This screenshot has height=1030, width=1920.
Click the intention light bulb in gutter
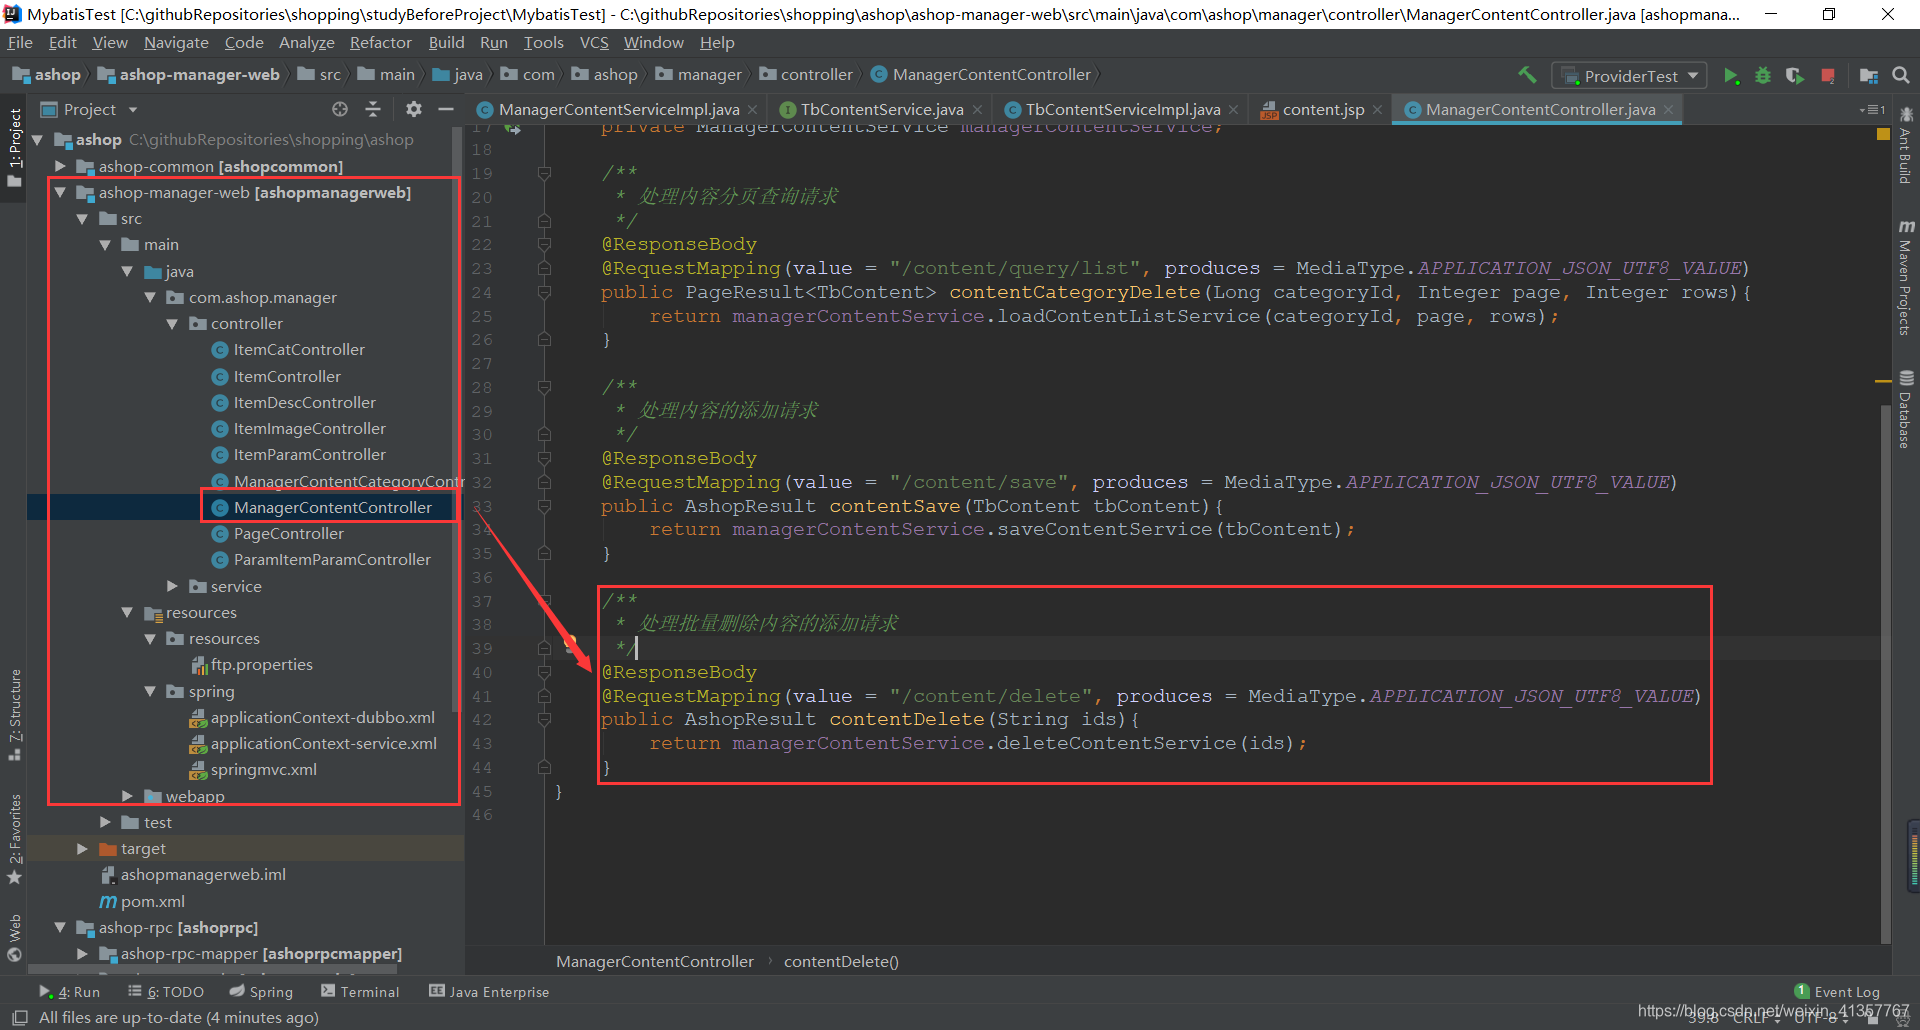[570, 643]
